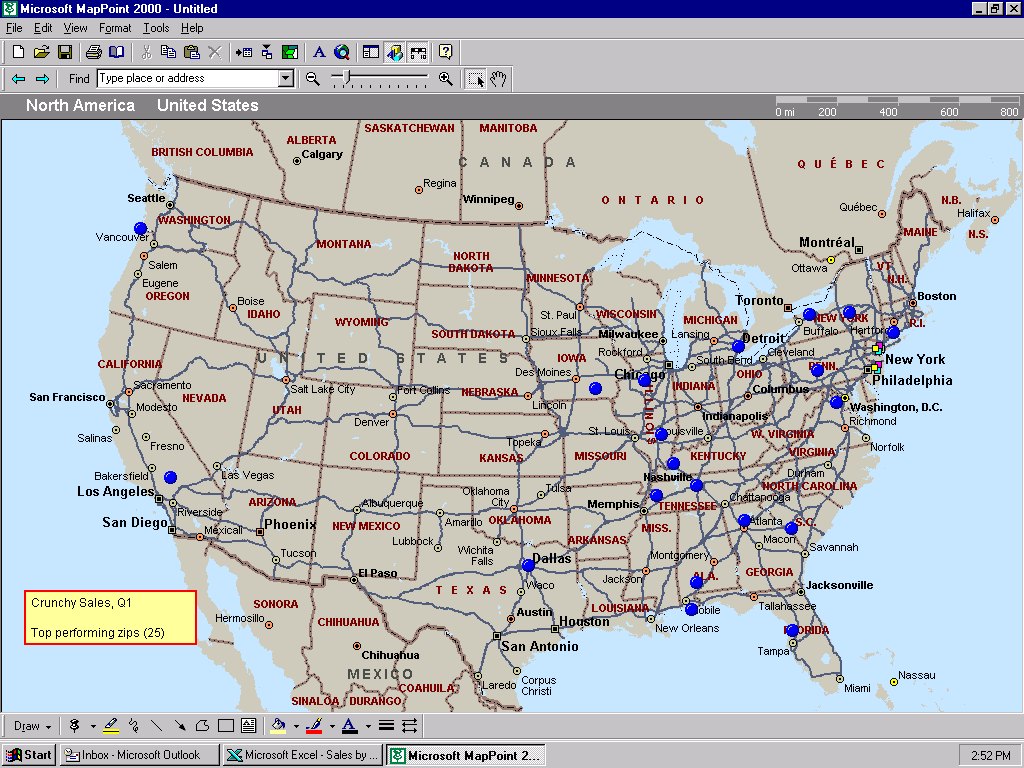Image resolution: width=1024 pixels, height=768 pixels.
Task: Expand the Draw menu dropdown
Action: [x=32, y=726]
